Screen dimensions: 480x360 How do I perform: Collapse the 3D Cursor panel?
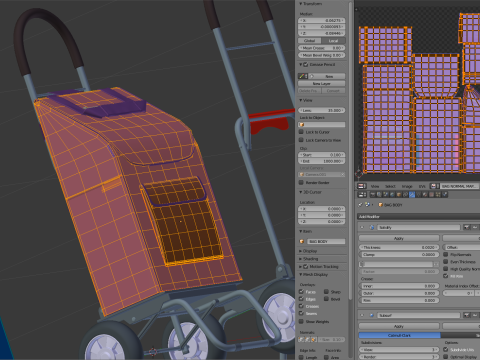click(x=301, y=192)
